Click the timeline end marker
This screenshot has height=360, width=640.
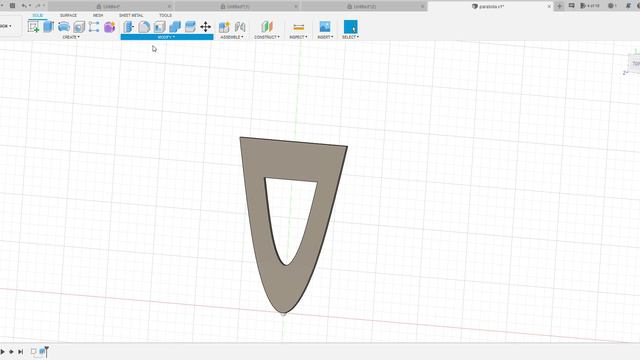[47, 351]
